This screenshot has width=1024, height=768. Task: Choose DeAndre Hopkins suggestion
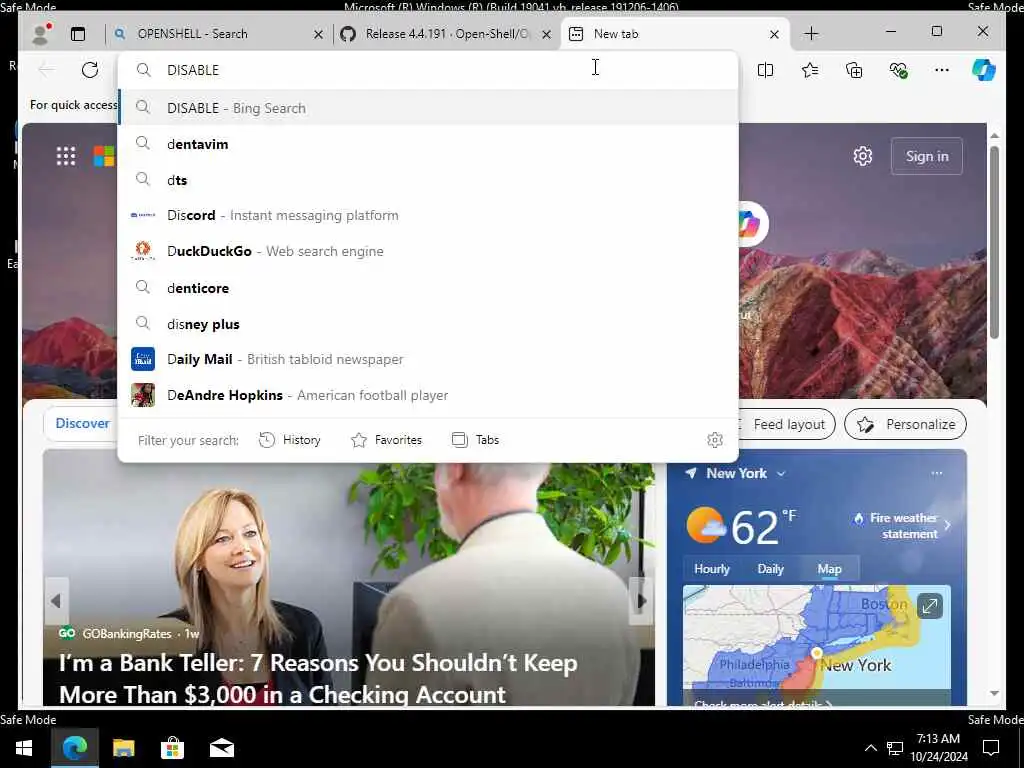[x=428, y=395]
